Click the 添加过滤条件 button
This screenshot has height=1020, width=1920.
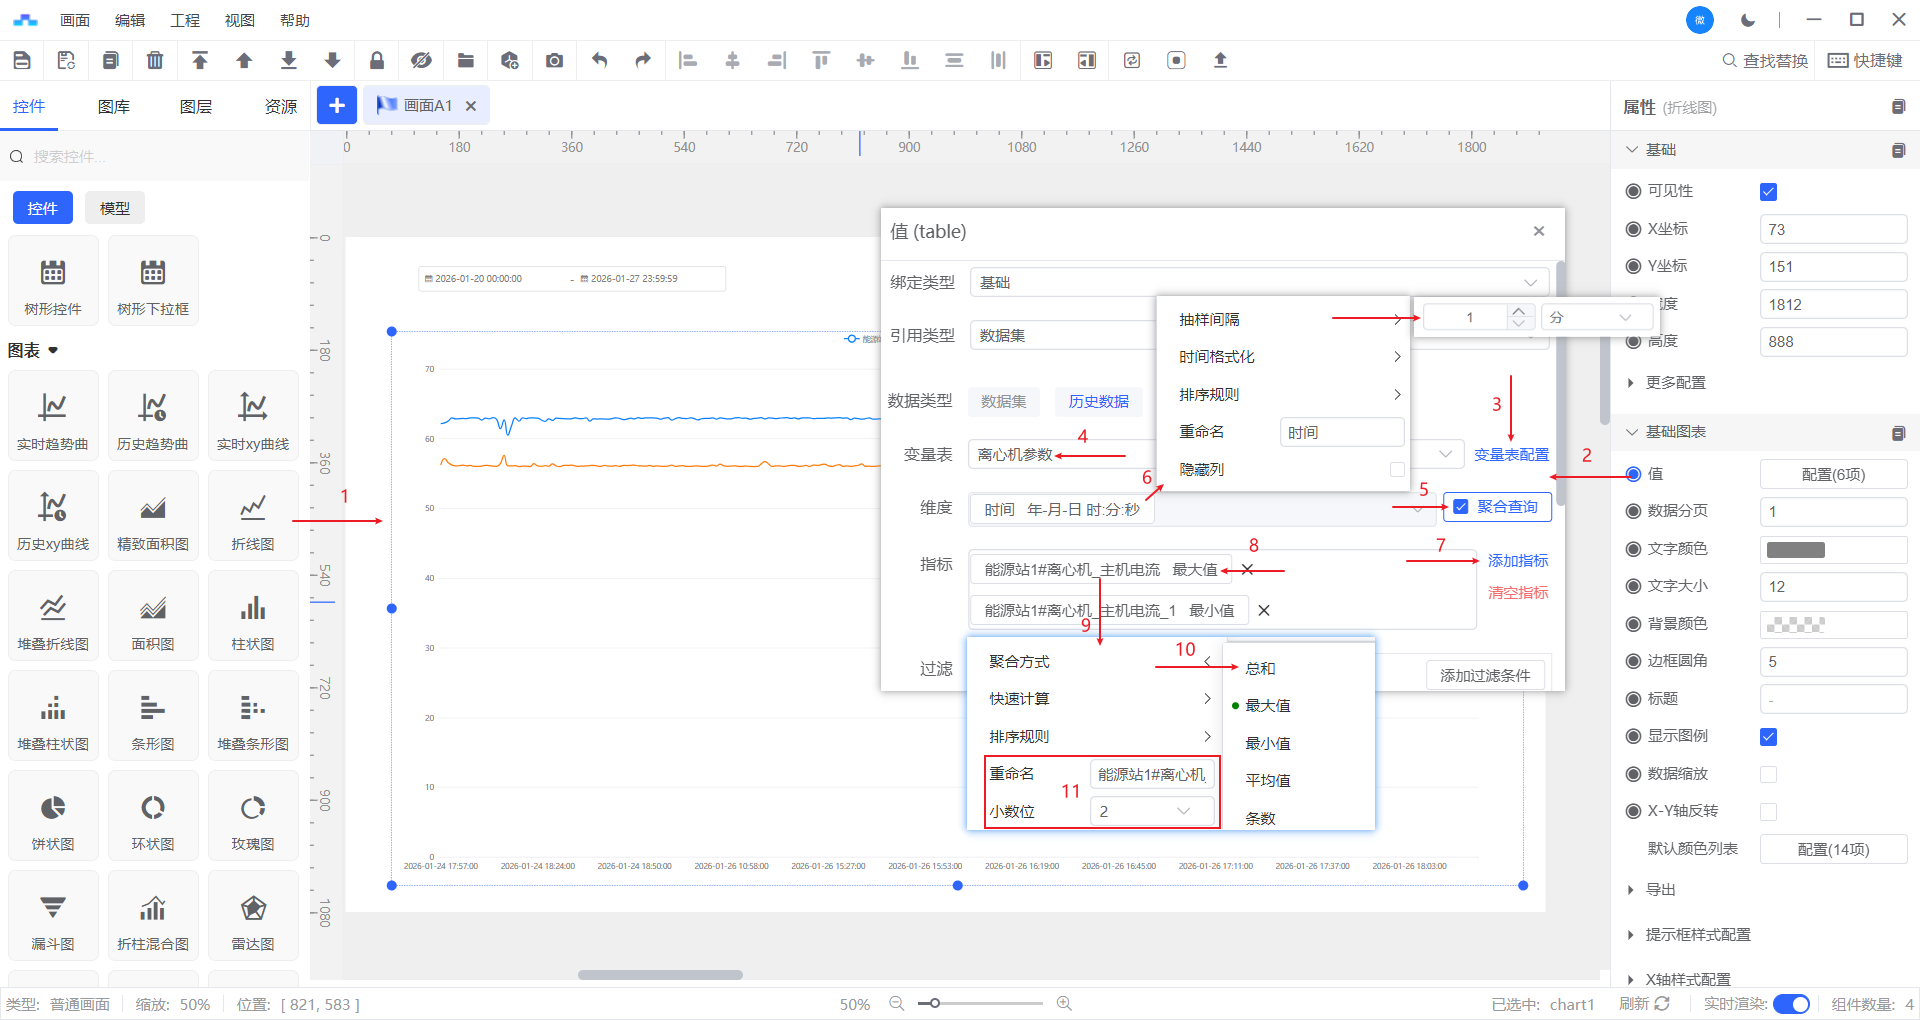pos(1484,676)
